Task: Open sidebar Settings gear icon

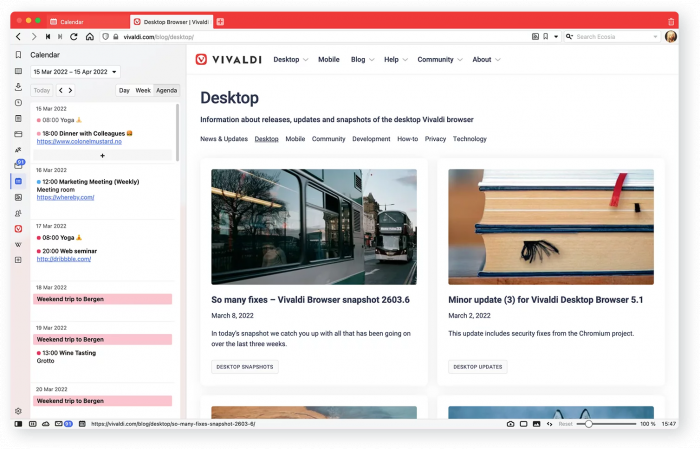Action: pyautogui.click(x=18, y=411)
